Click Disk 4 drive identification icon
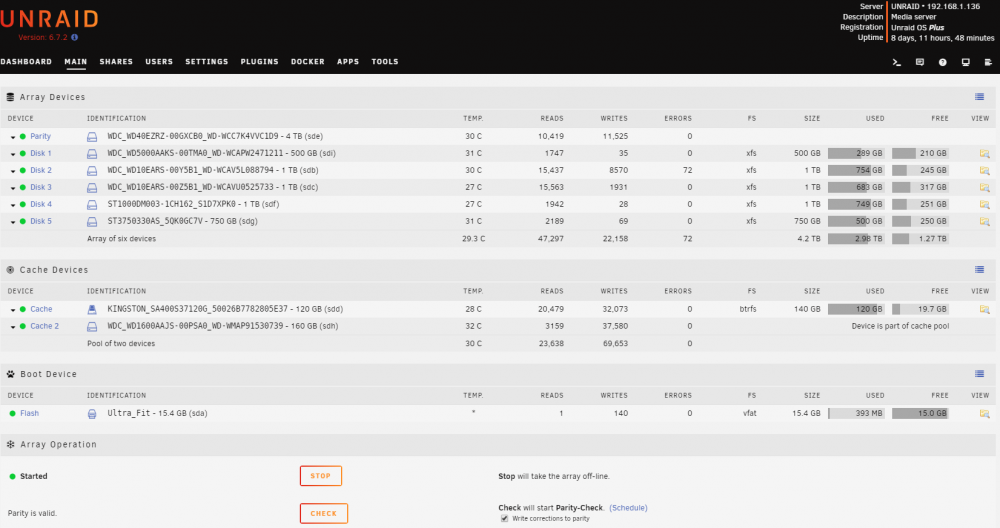 (x=92, y=205)
